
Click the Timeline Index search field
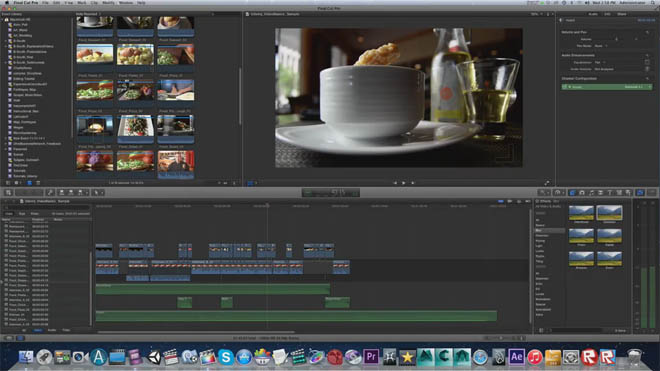(x=47, y=208)
